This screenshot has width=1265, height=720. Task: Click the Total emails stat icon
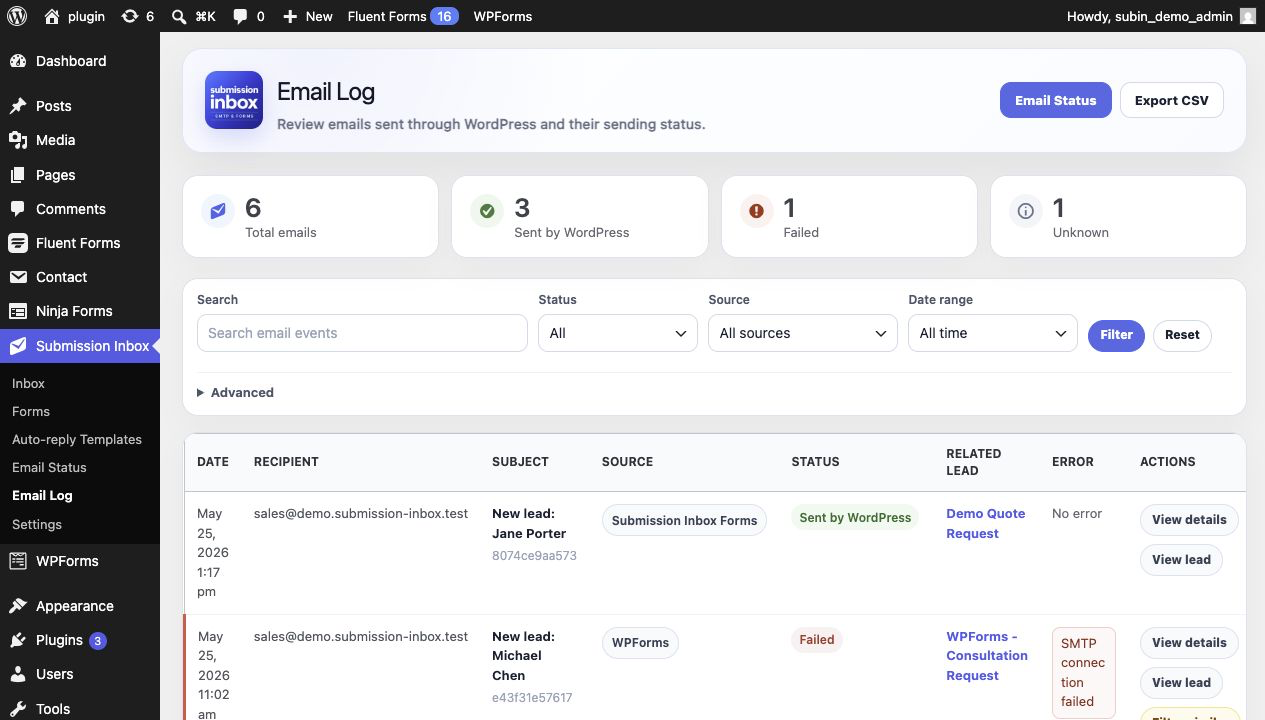pyautogui.click(x=218, y=211)
